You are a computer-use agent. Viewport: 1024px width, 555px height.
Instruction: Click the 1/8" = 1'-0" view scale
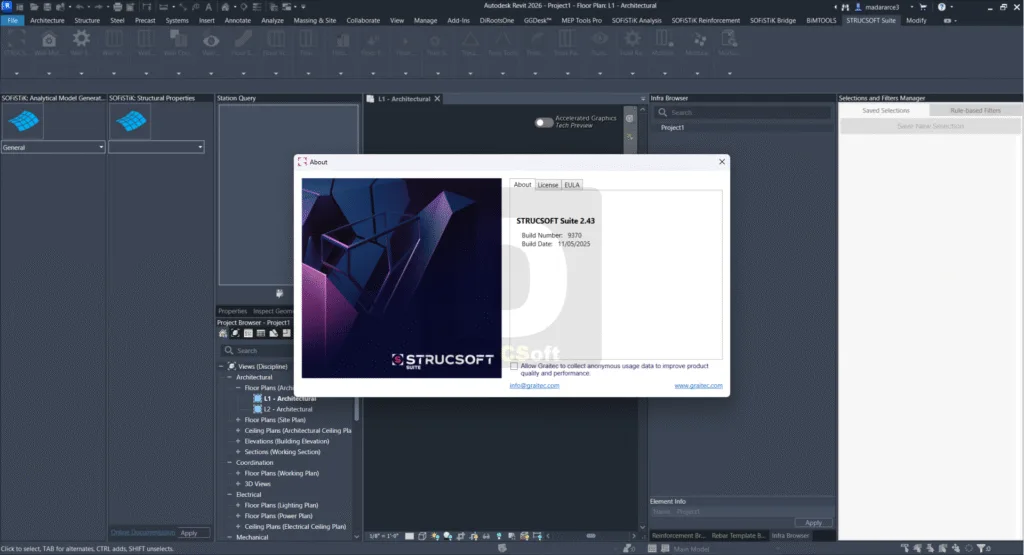(x=383, y=536)
